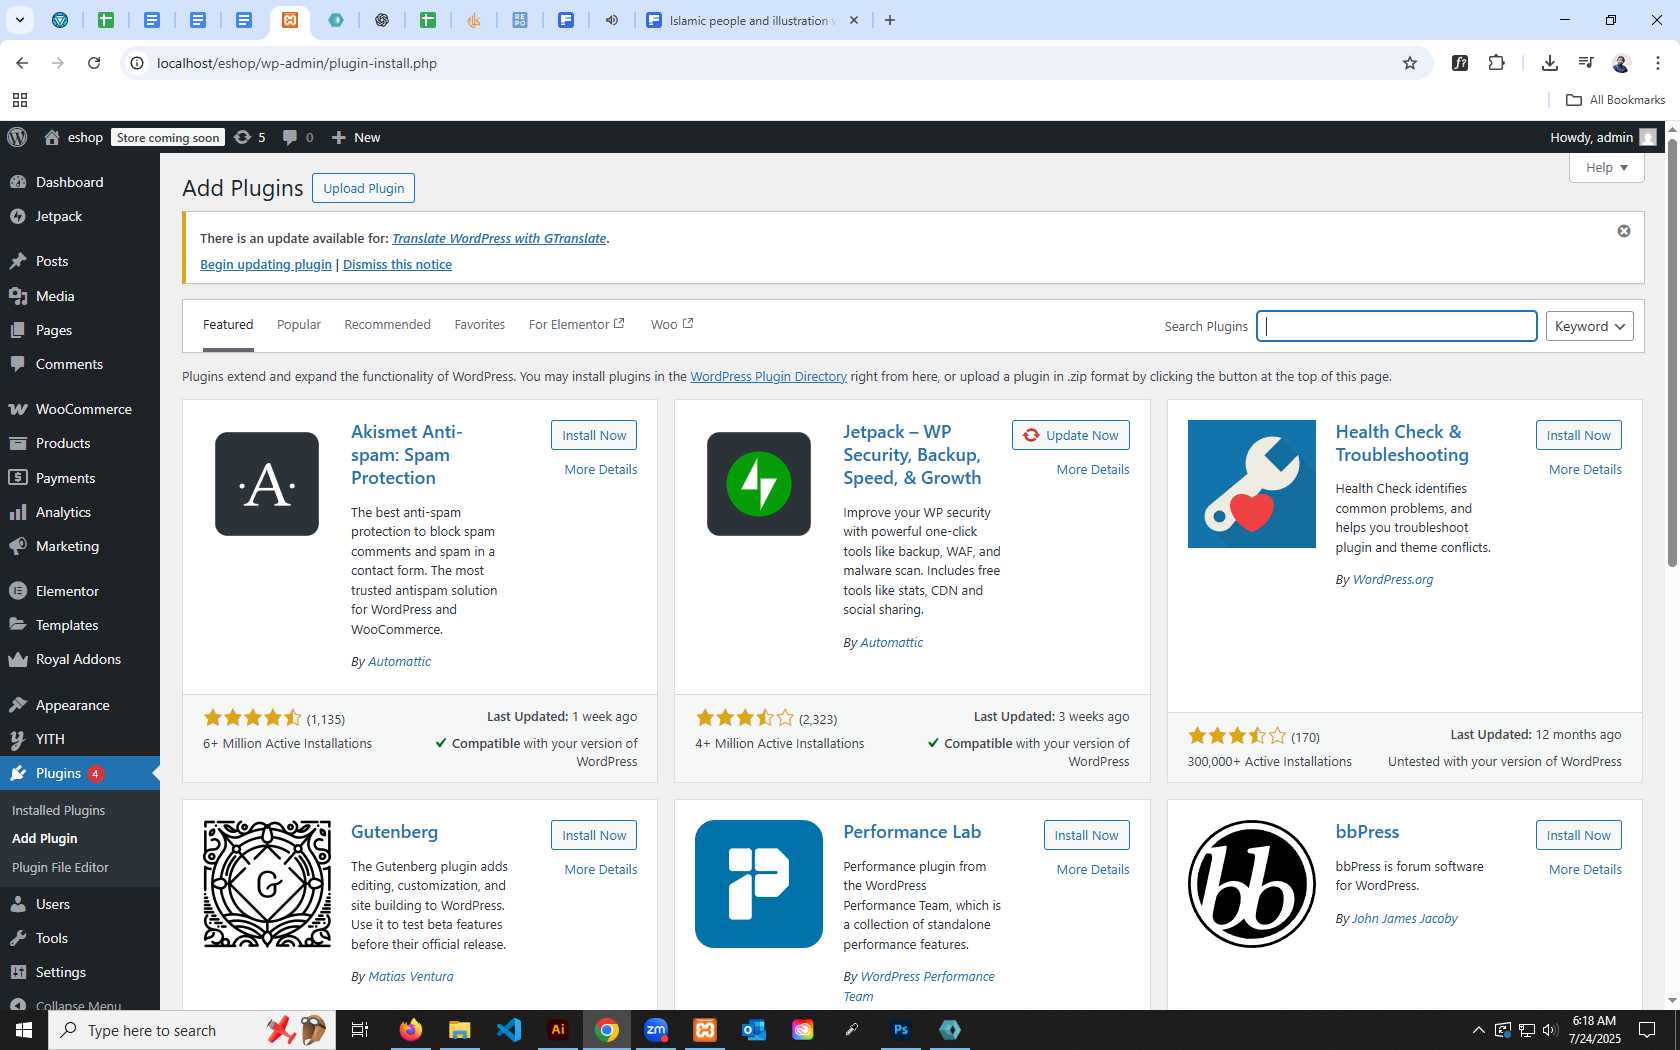Click Begin updating plugin link
The image size is (1680, 1050).
266,264
